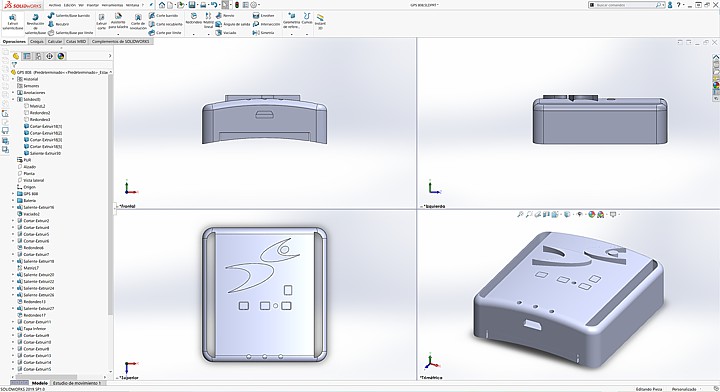The width and height of the screenshot is (720, 392).
Task: Click the Simetría mirror feature icon
Action: pos(264,33)
